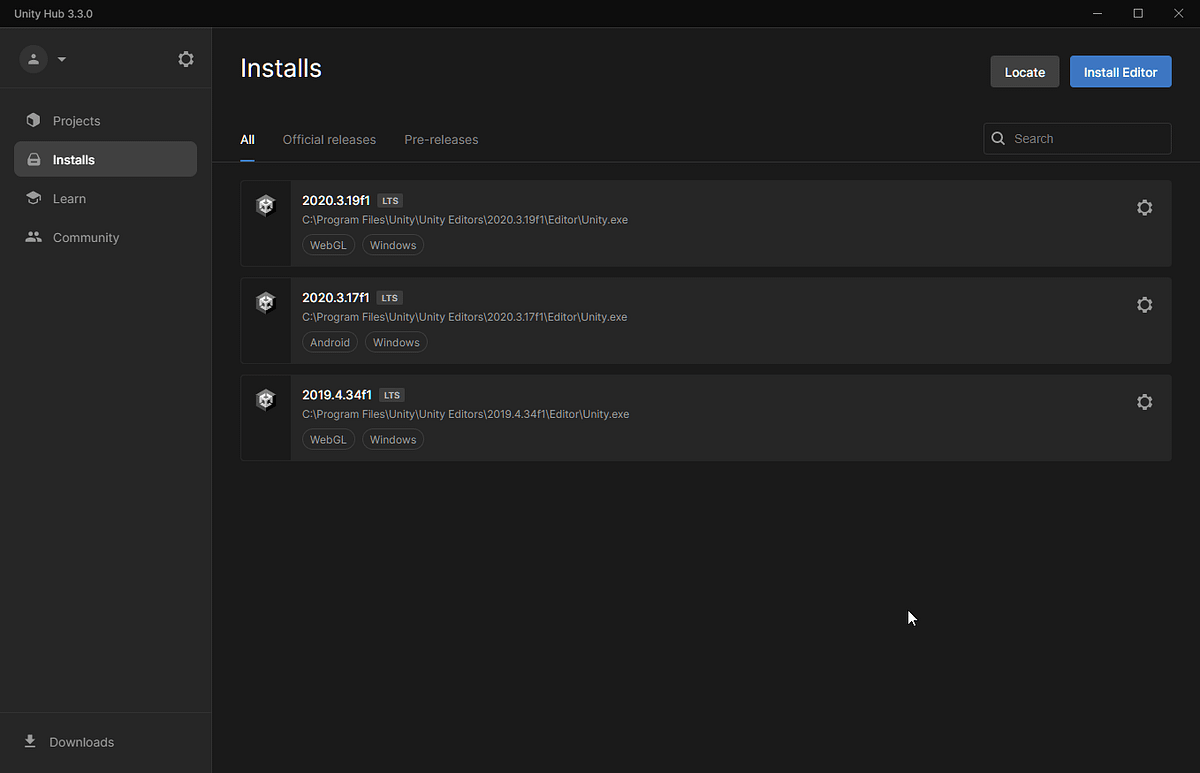The width and height of the screenshot is (1200, 773).
Task: Switch to the Official releases tab
Action: click(x=329, y=139)
